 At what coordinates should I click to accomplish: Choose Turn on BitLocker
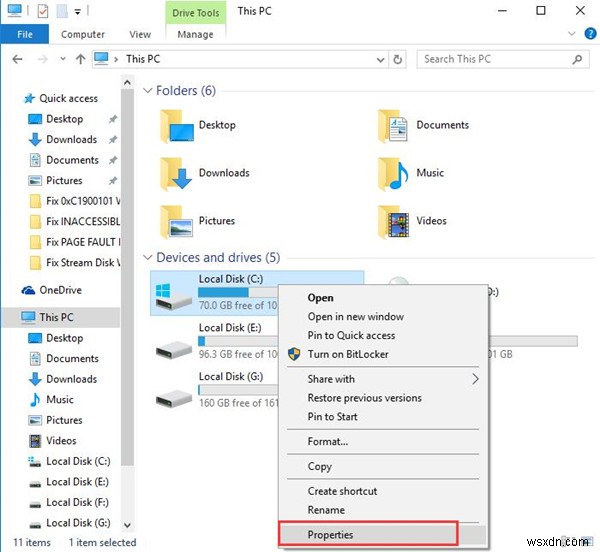[x=383, y=354]
